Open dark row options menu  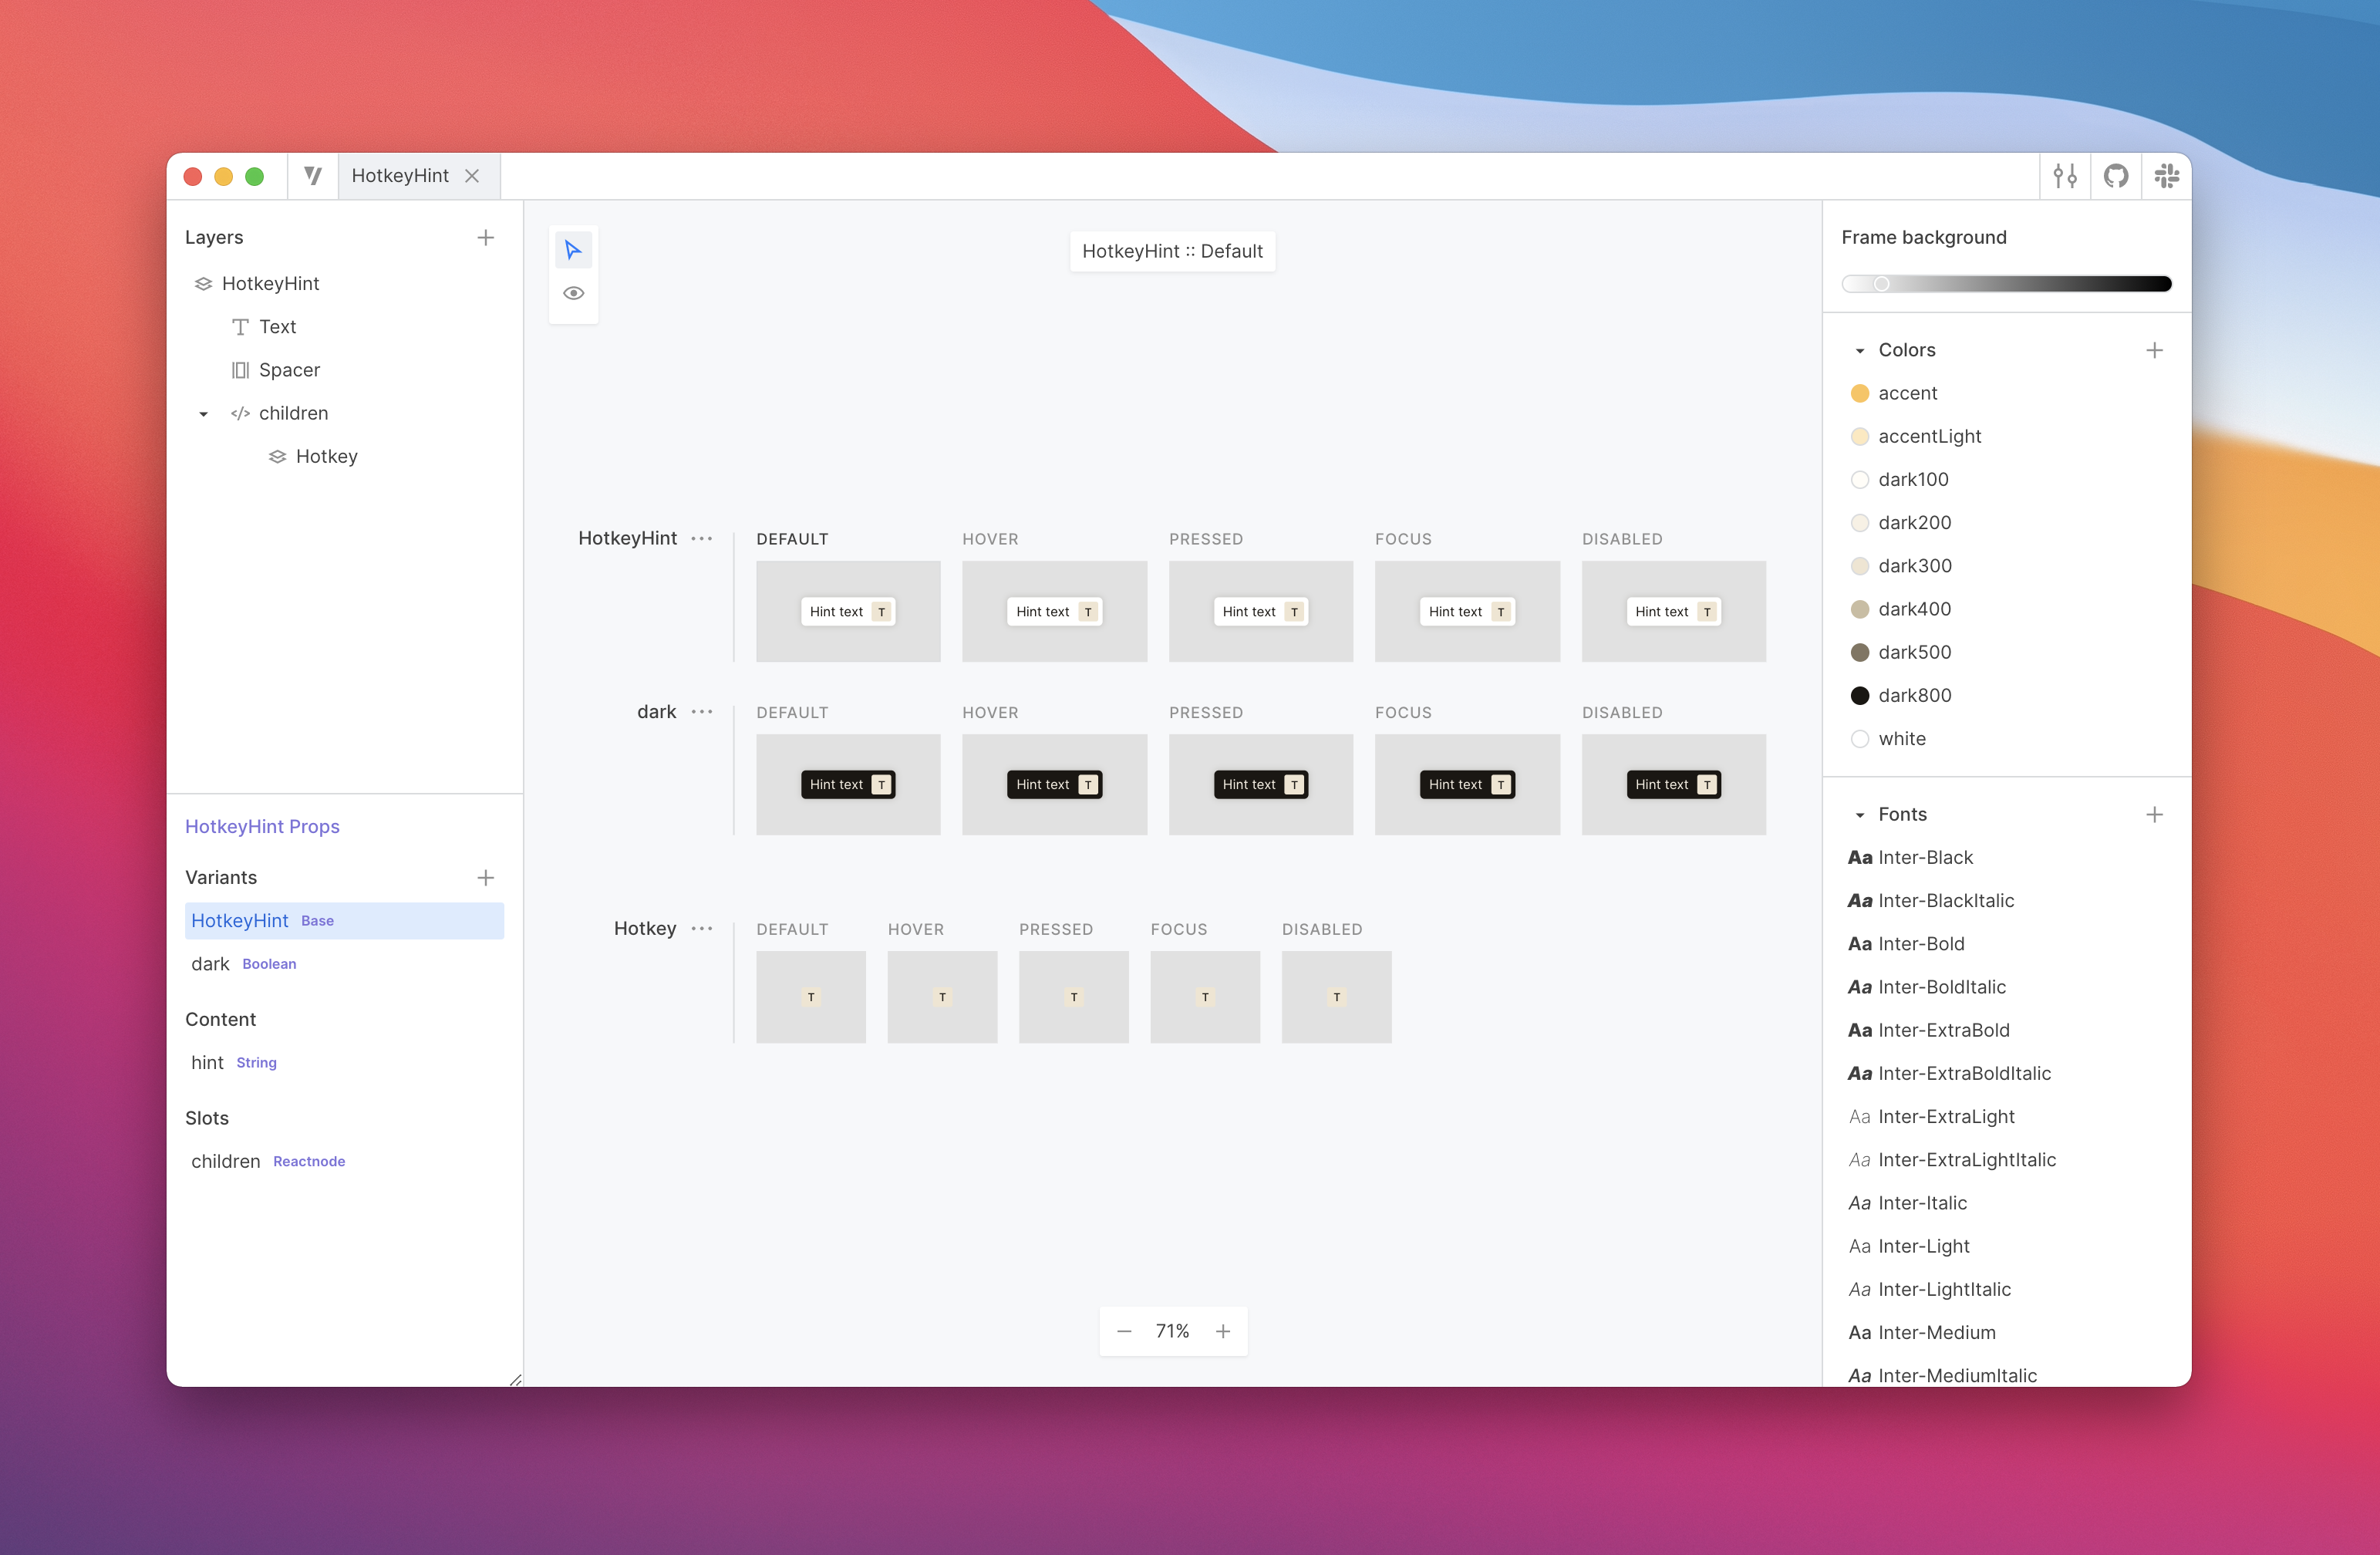[702, 712]
